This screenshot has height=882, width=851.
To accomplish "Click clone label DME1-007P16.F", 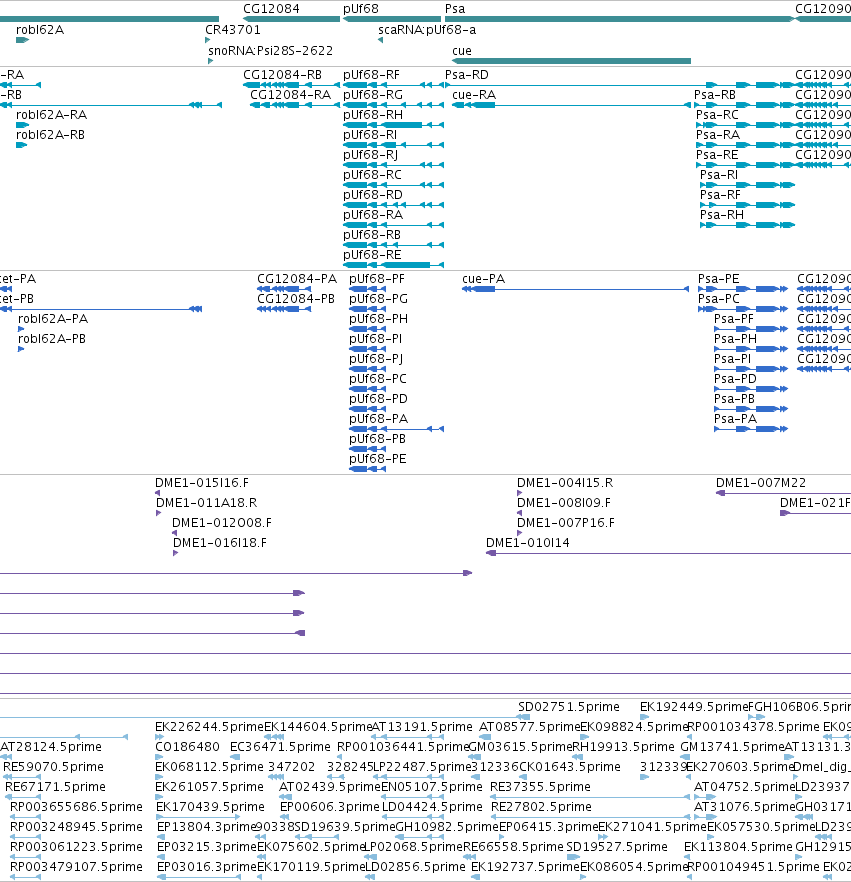I will [x=566, y=523].
